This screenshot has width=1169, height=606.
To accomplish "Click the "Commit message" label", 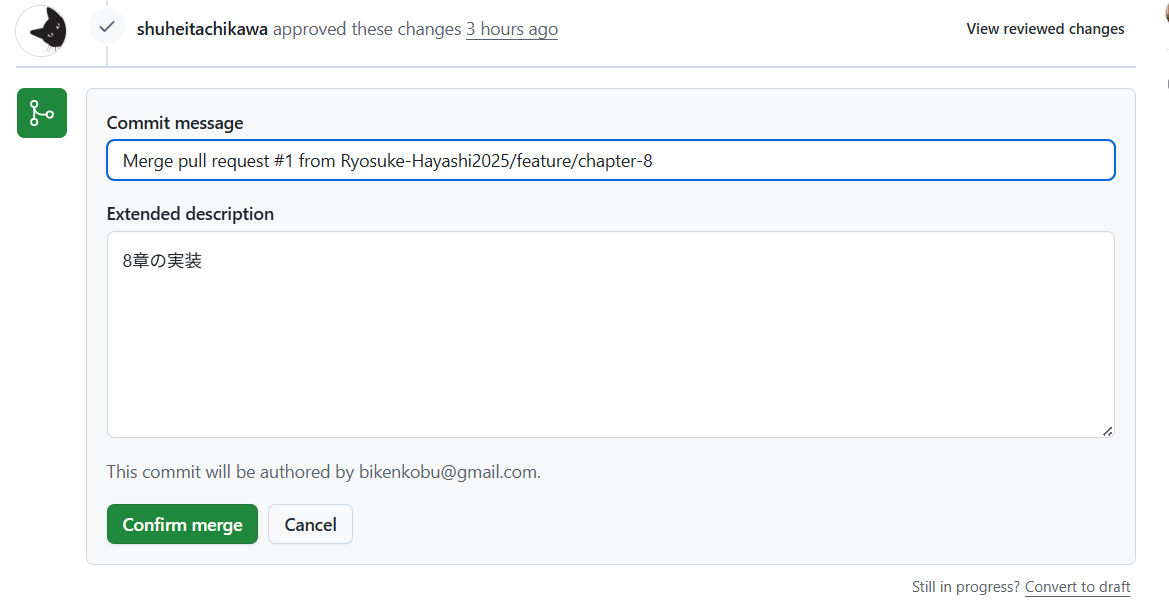I will pos(175,123).
